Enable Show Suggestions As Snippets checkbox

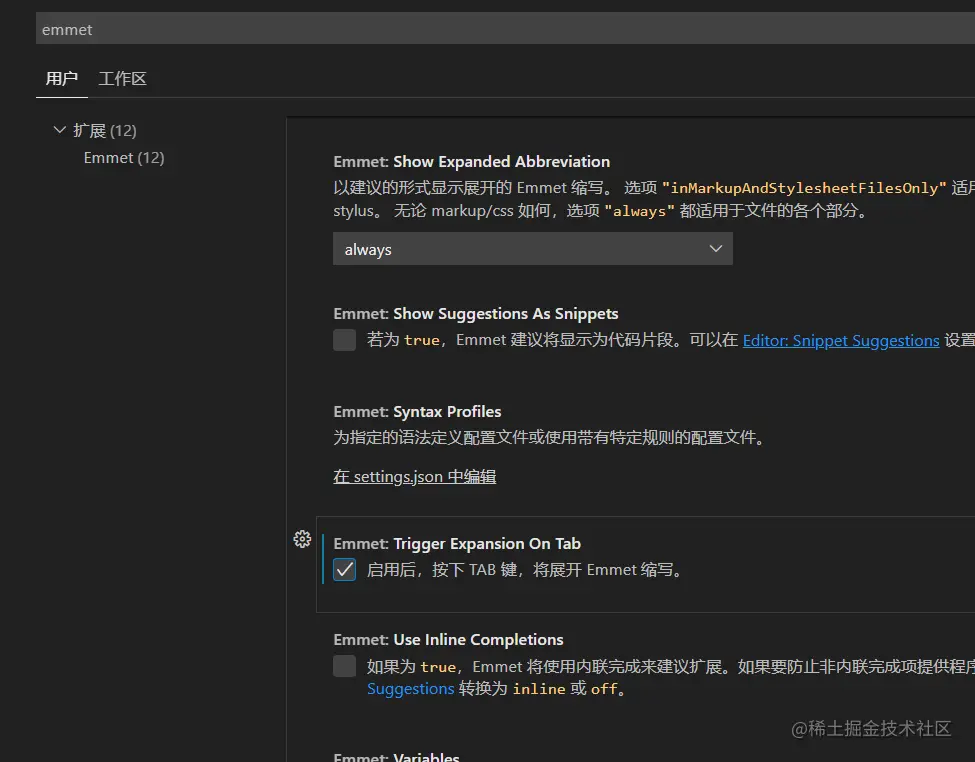tap(345, 340)
